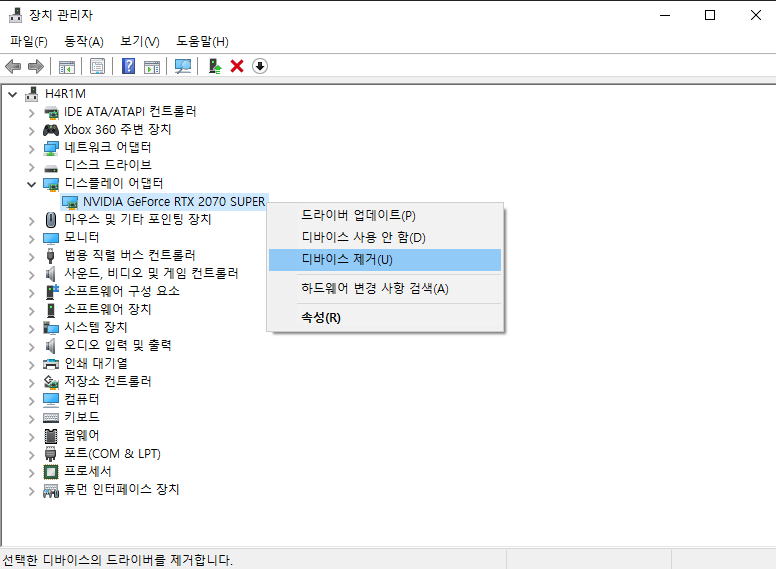Choose 드라이버 업데이트(P) from context menu
This screenshot has width=776, height=569.
385,215
